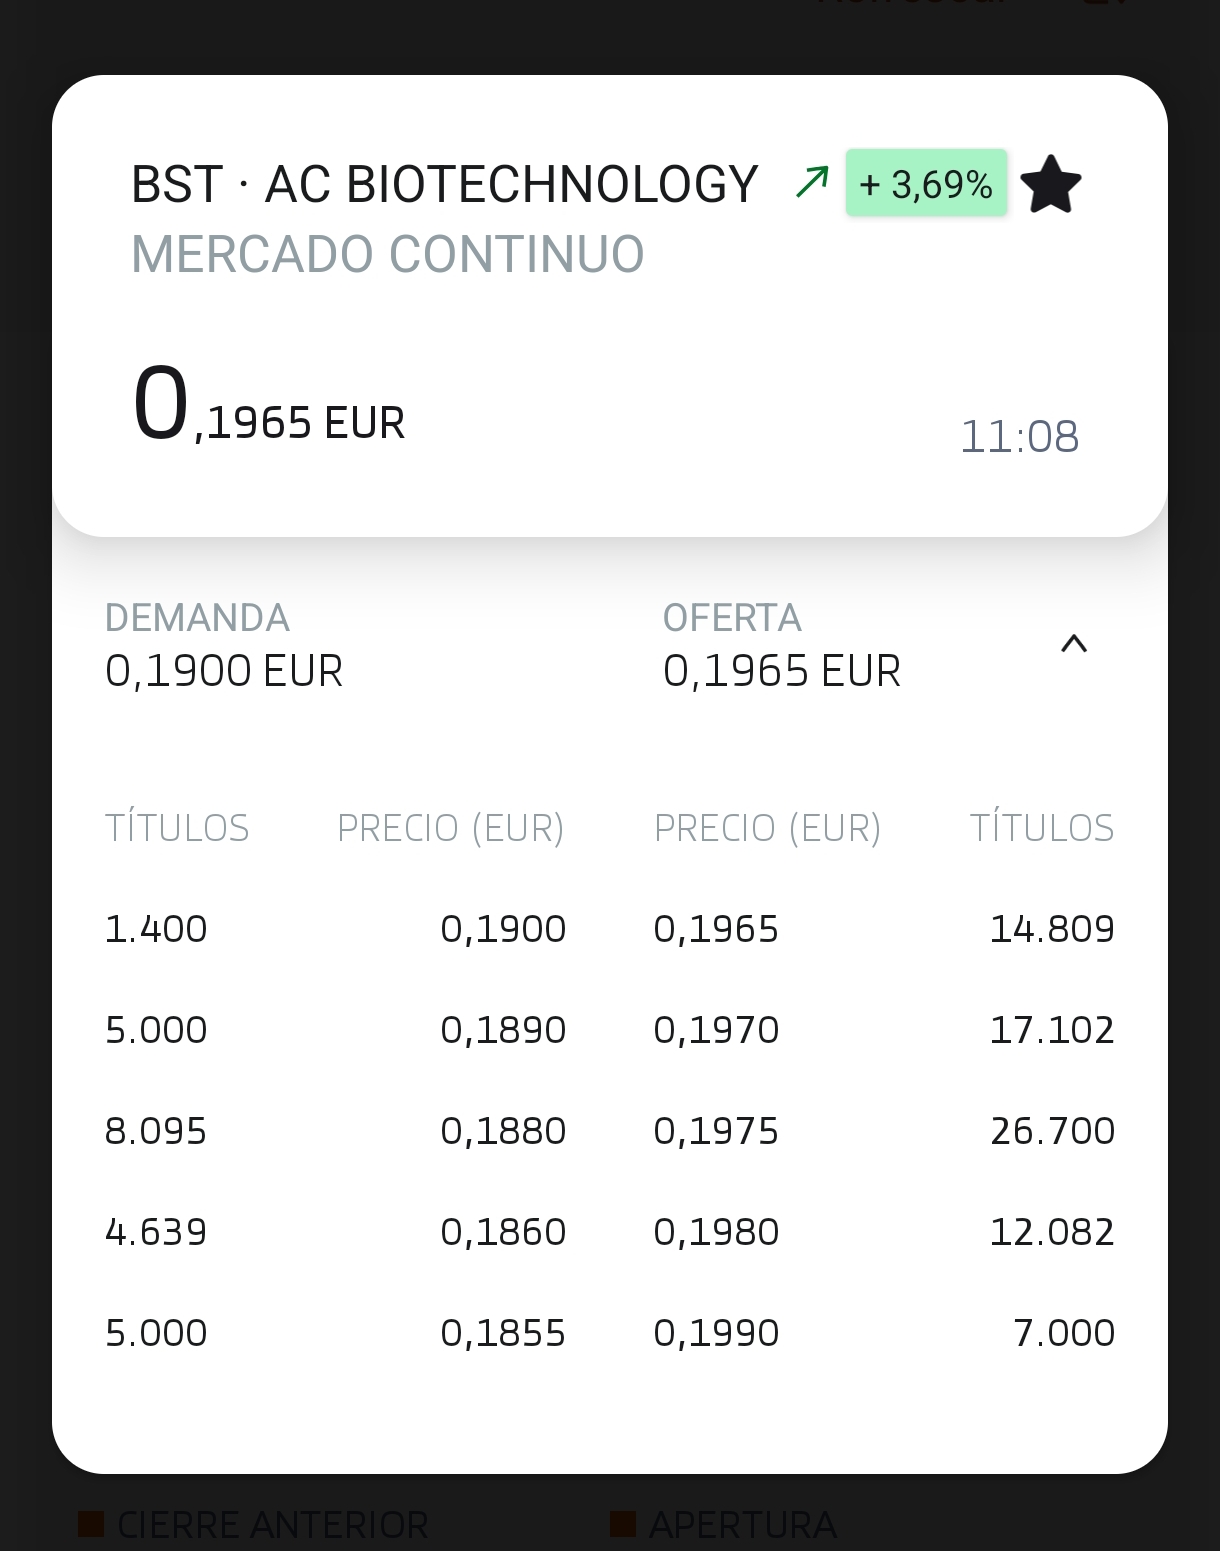Tap the 0,1965 EUR current price

(x=269, y=405)
